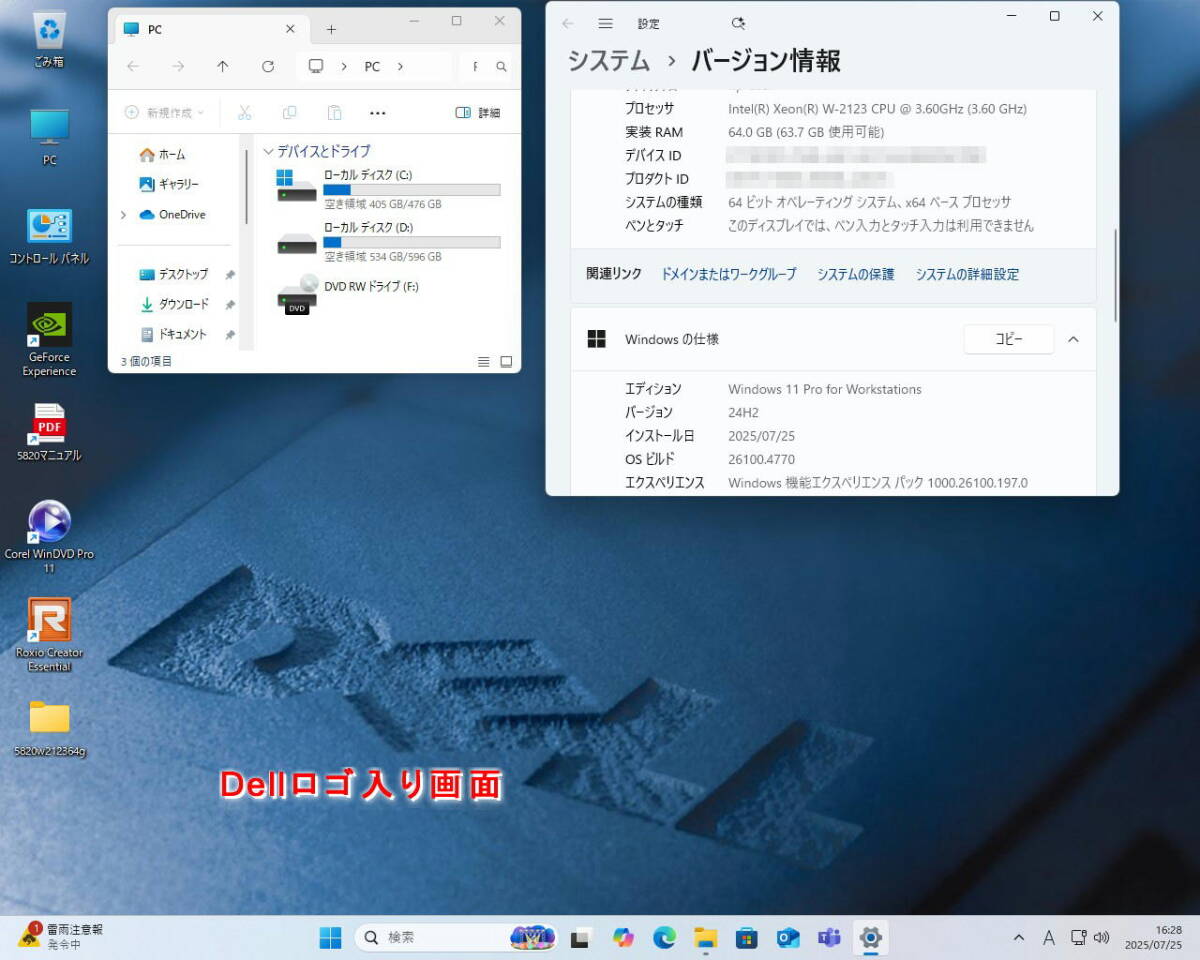Open the システムの詳細設定 link

pyautogui.click(x=967, y=274)
